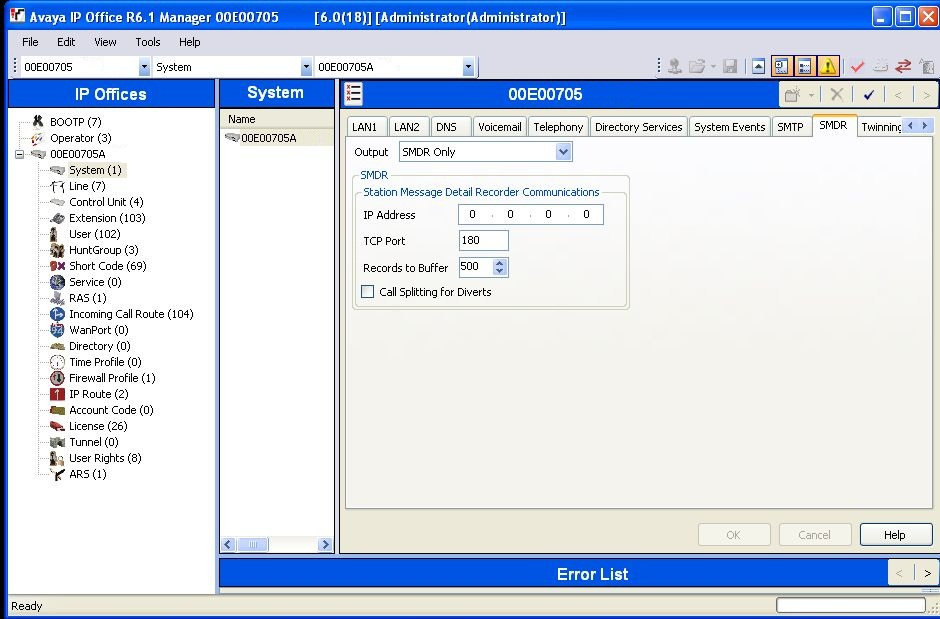
Task: Toggle the show/hide error pane warning icon
Action: click(x=828, y=67)
